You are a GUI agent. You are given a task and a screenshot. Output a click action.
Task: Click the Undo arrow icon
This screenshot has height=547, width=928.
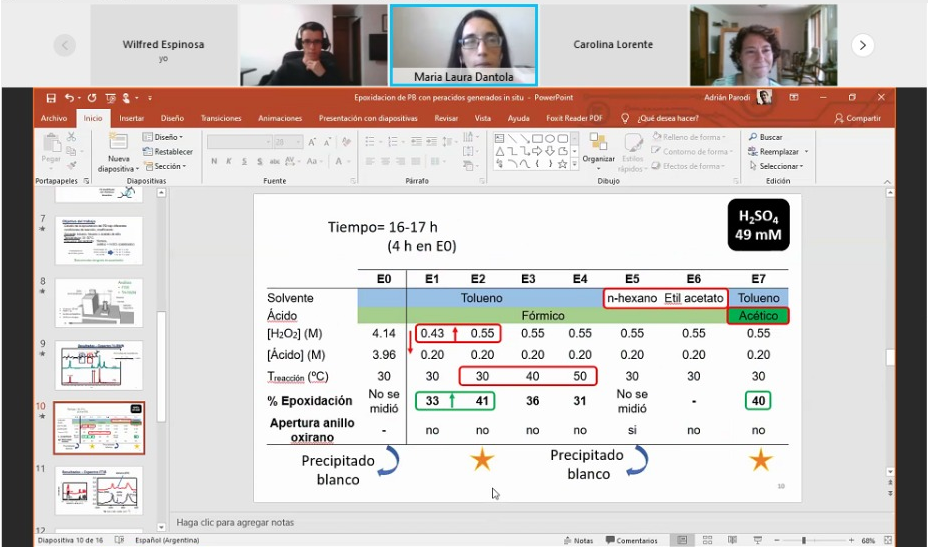coord(69,98)
